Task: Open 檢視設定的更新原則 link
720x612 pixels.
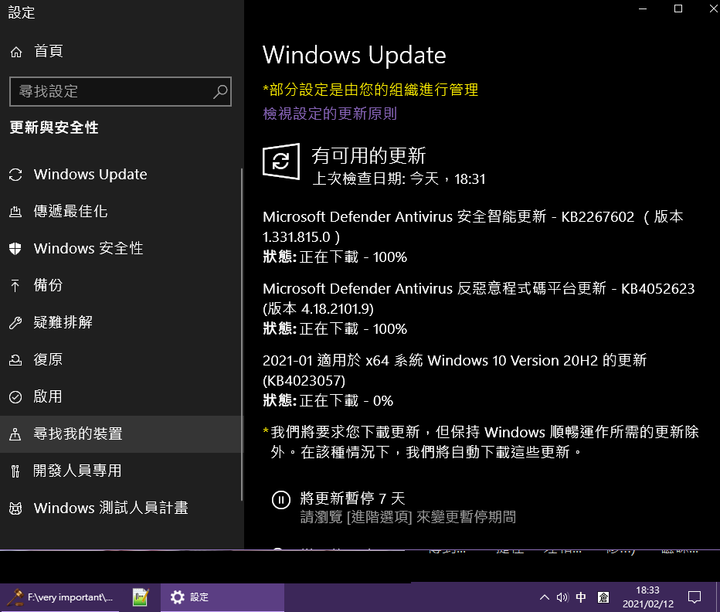Action: click(330, 114)
